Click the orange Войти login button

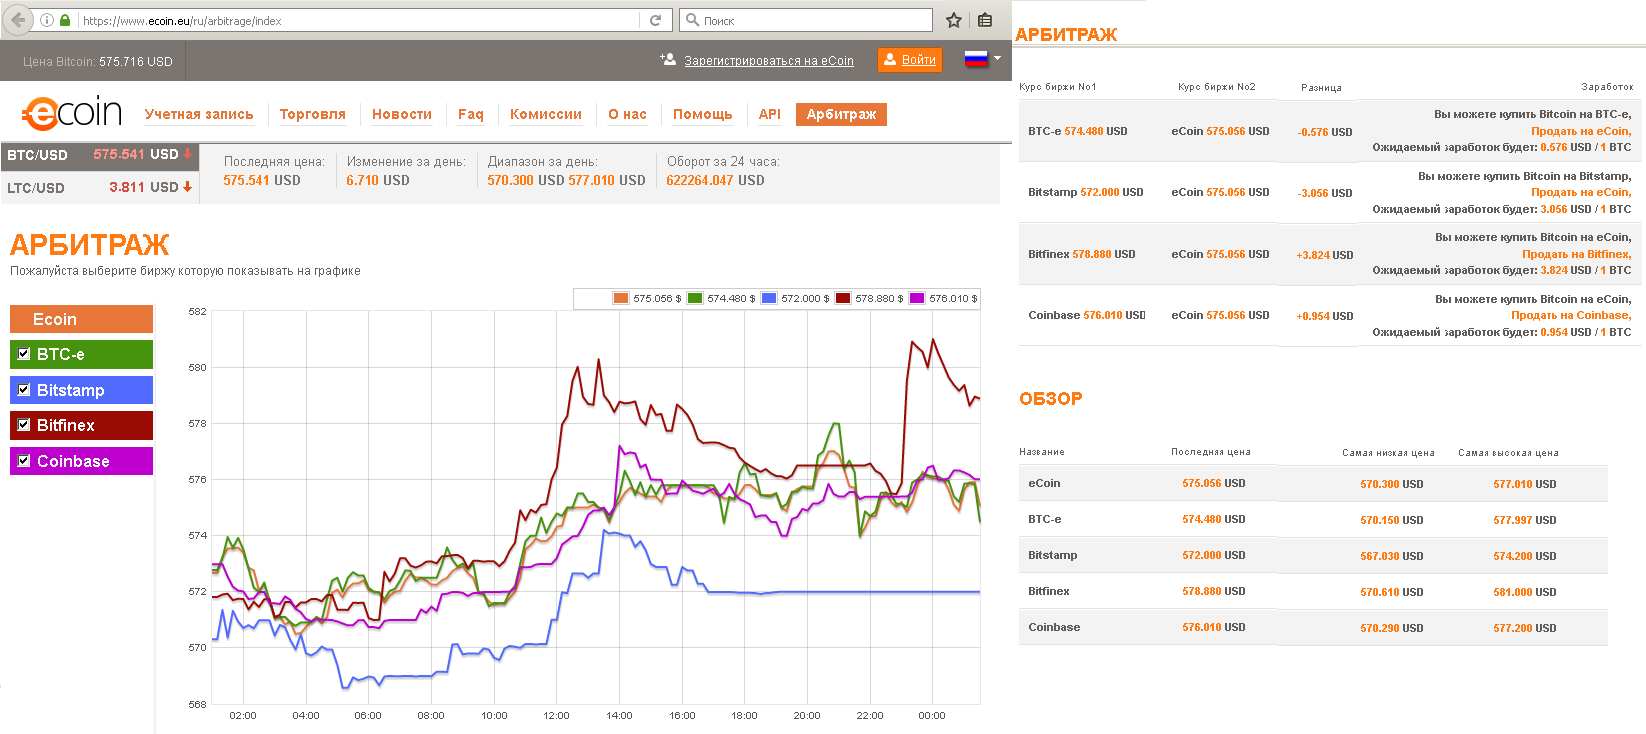point(910,60)
